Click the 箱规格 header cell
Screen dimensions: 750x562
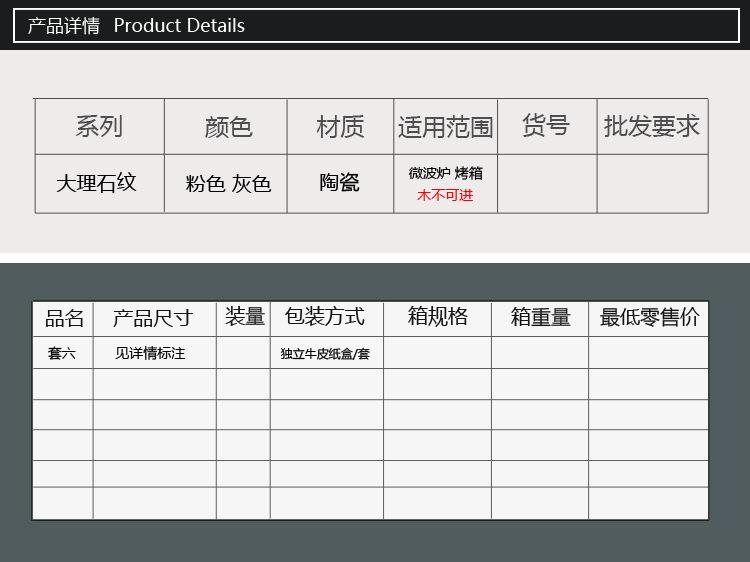(x=438, y=318)
